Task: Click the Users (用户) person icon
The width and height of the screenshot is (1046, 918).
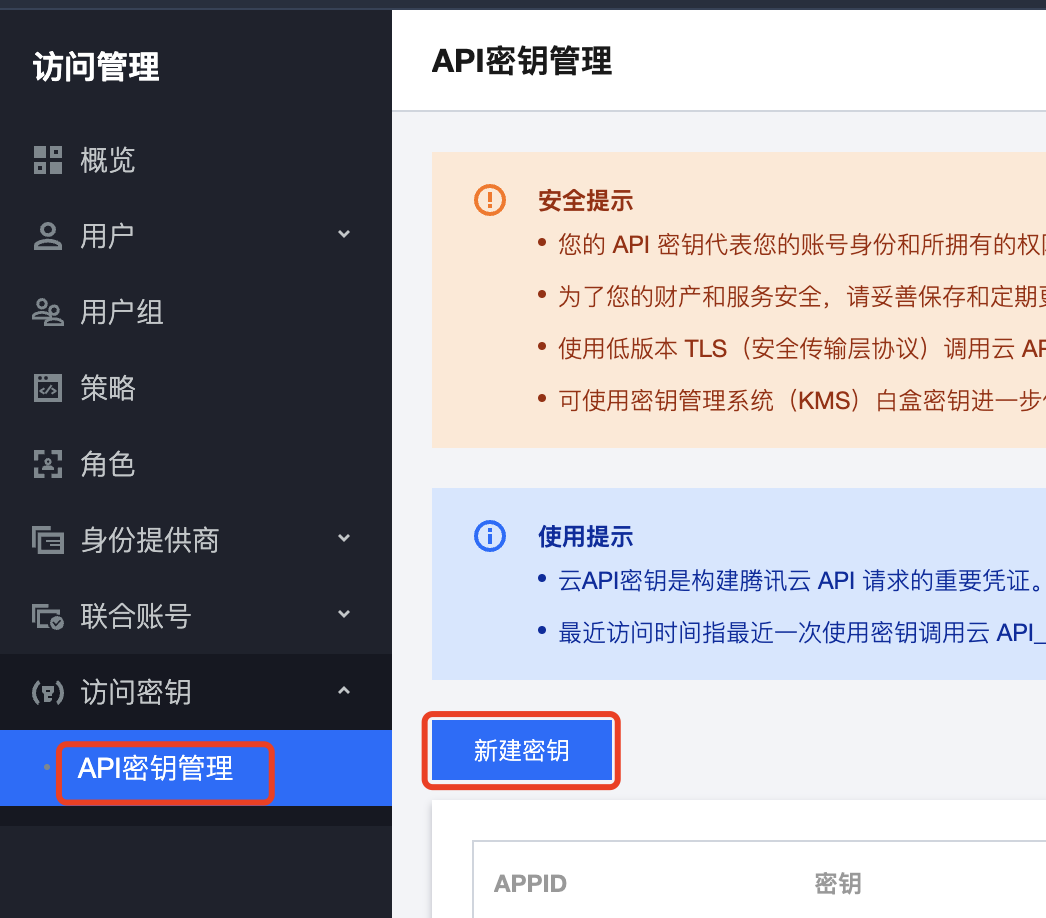Action: point(47,236)
